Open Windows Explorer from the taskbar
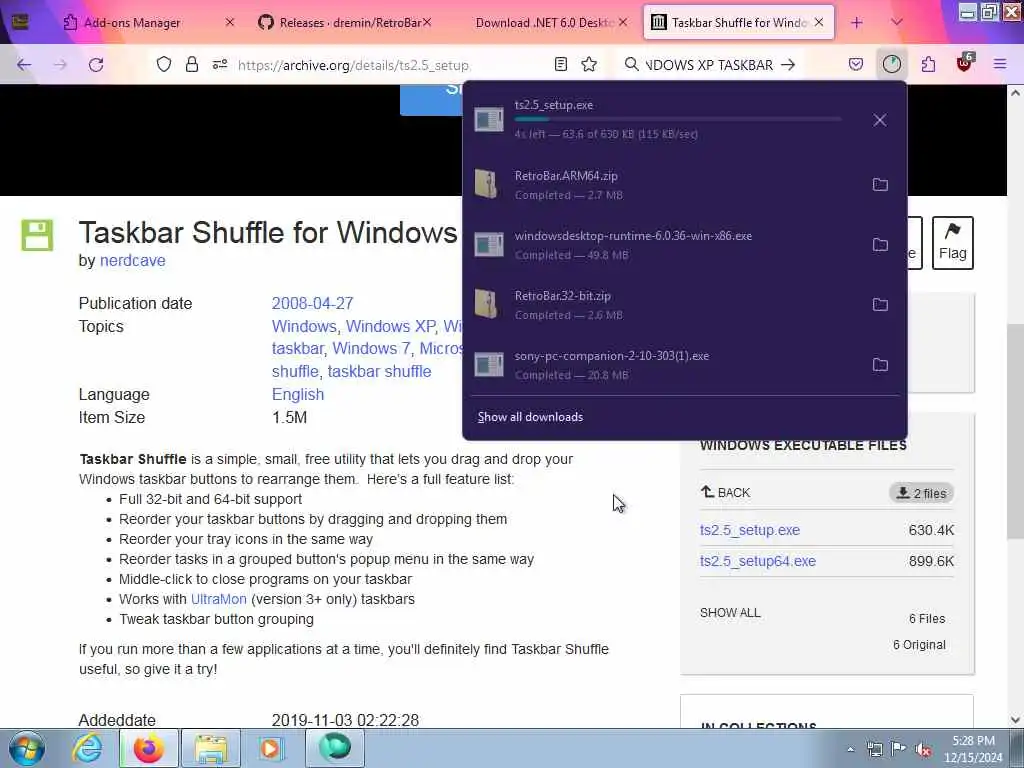The width and height of the screenshot is (1024, 768). (210, 748)
